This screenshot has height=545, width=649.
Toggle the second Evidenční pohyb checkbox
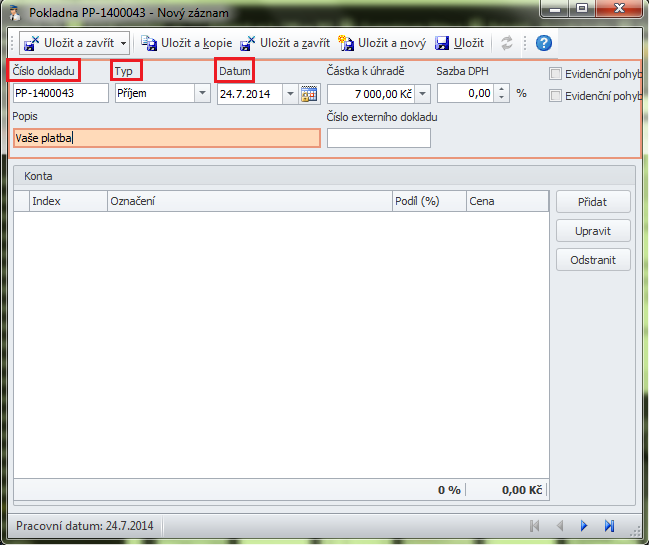pos(556,96)
